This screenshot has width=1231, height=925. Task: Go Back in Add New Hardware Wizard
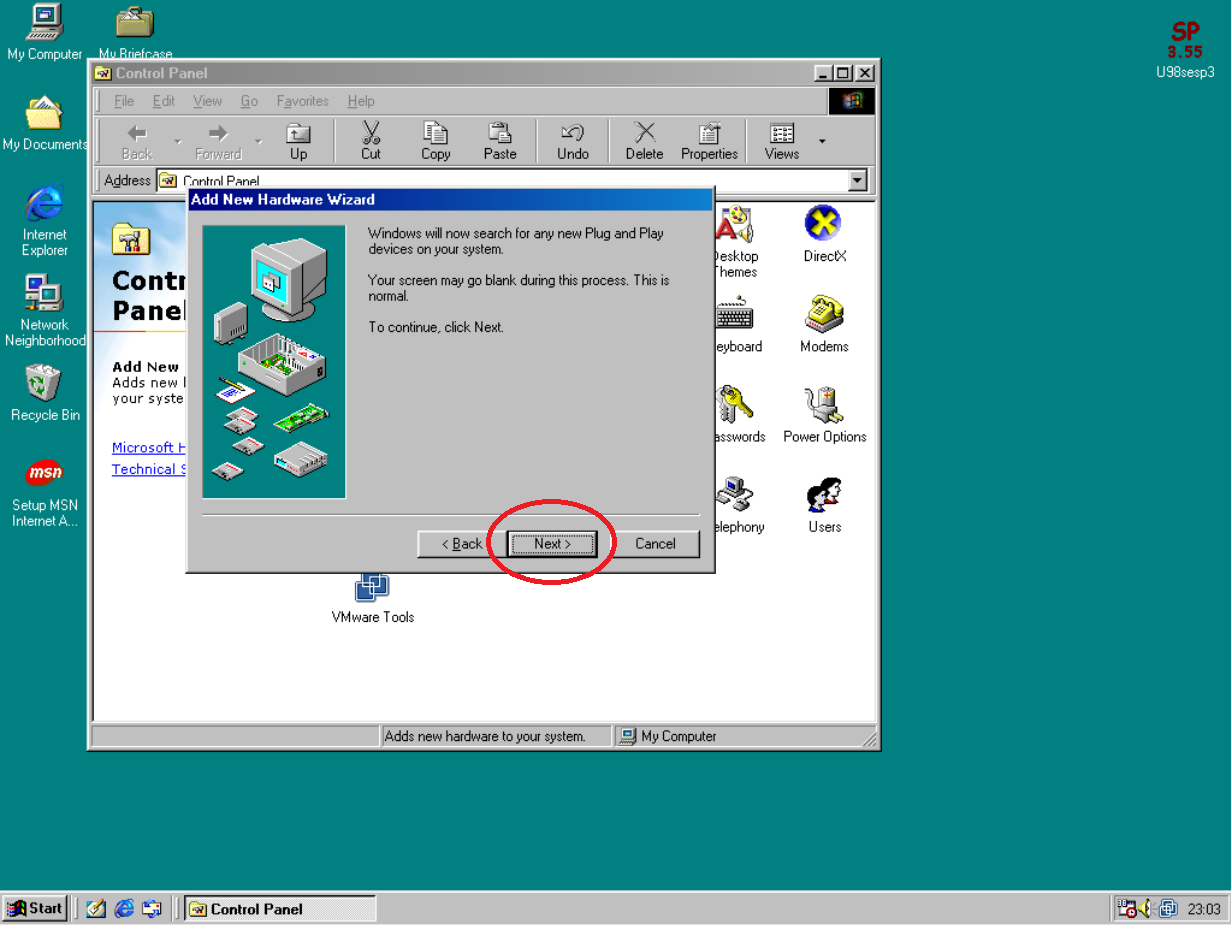click(x=461, y=544)
